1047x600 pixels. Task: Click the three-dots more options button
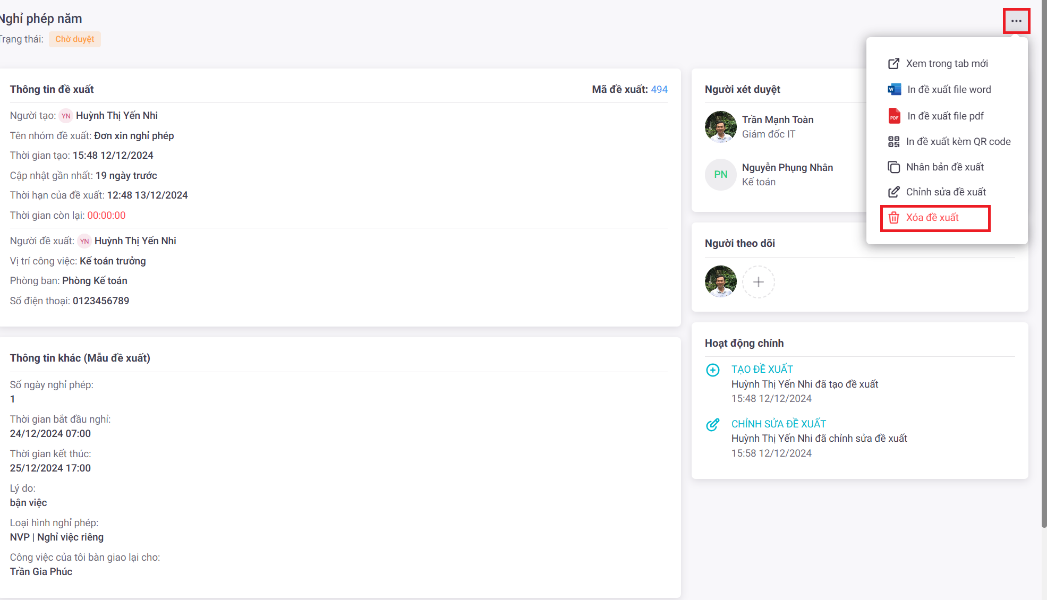click(x=1016, y=21)
